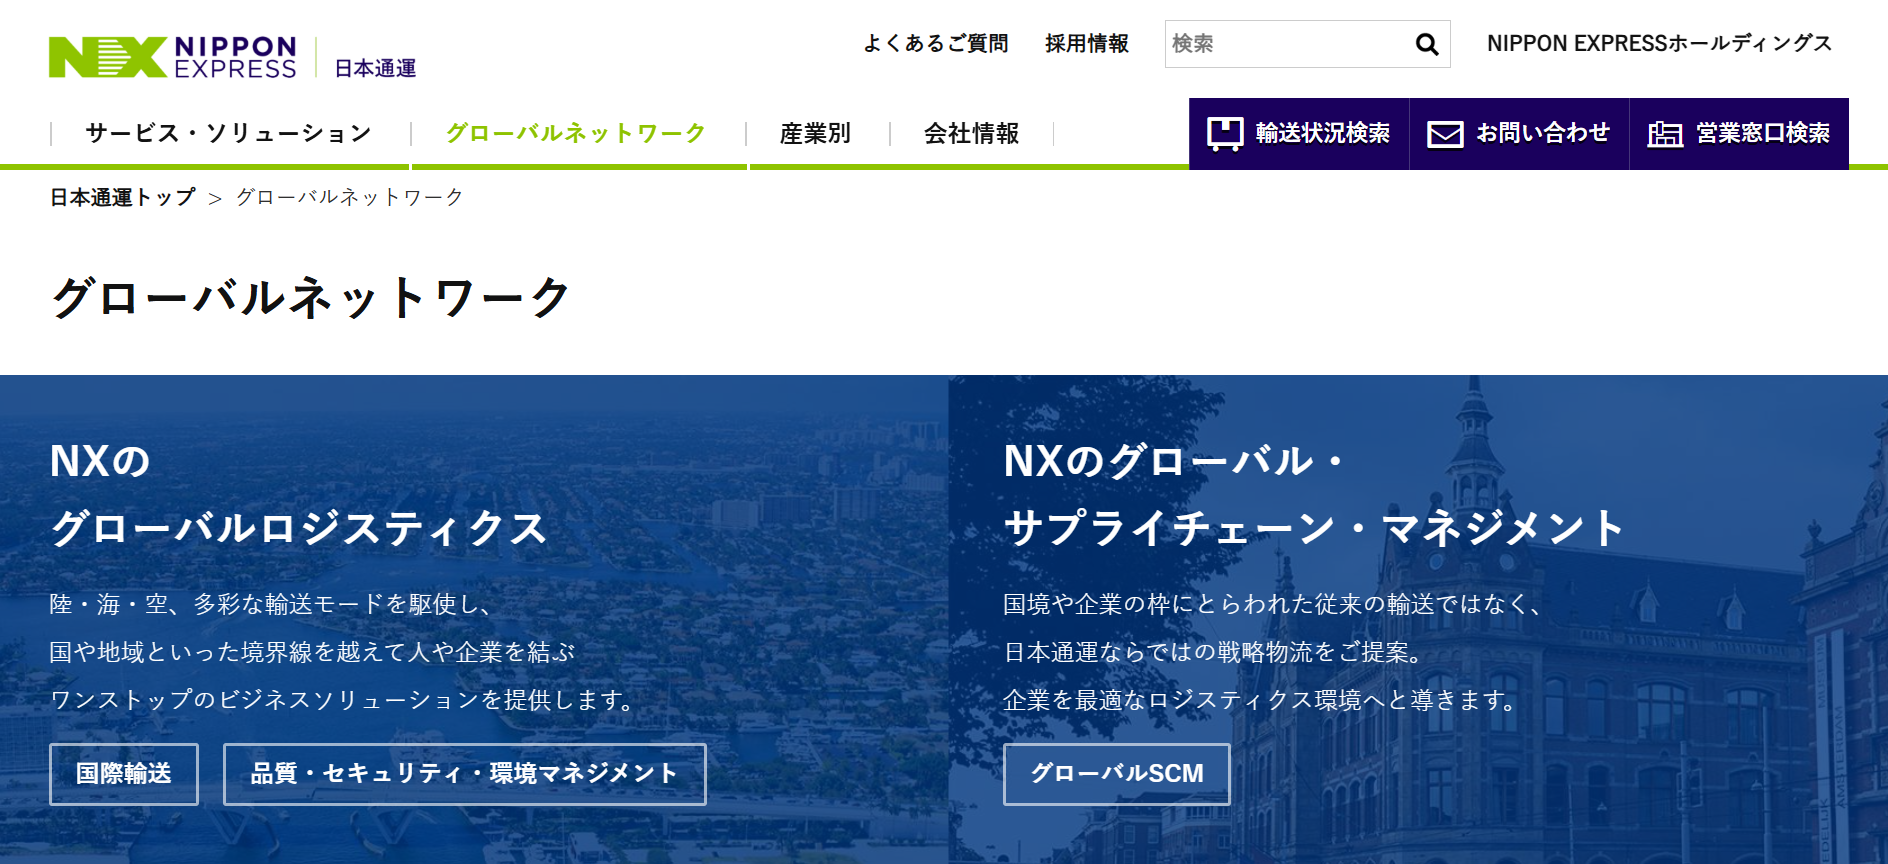Screen dimensions: 1888x864
Task: Select the グローバルネットワーク menu item
Action: [576, 133]
